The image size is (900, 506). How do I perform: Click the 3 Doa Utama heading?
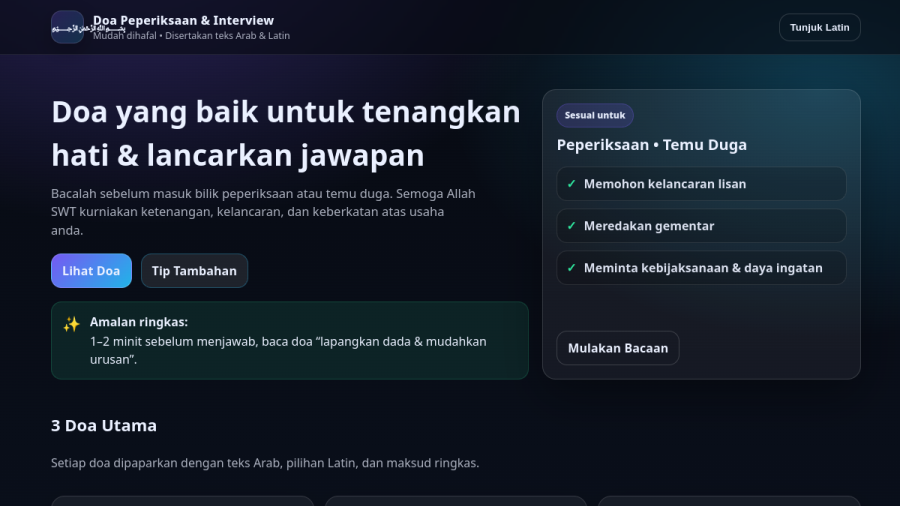104,426
